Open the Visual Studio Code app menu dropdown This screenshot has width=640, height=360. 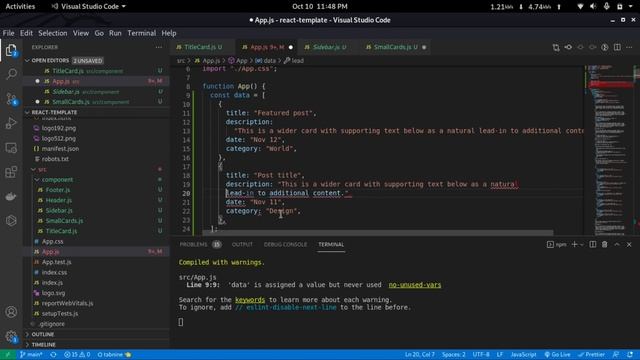(x=89, y=7)
